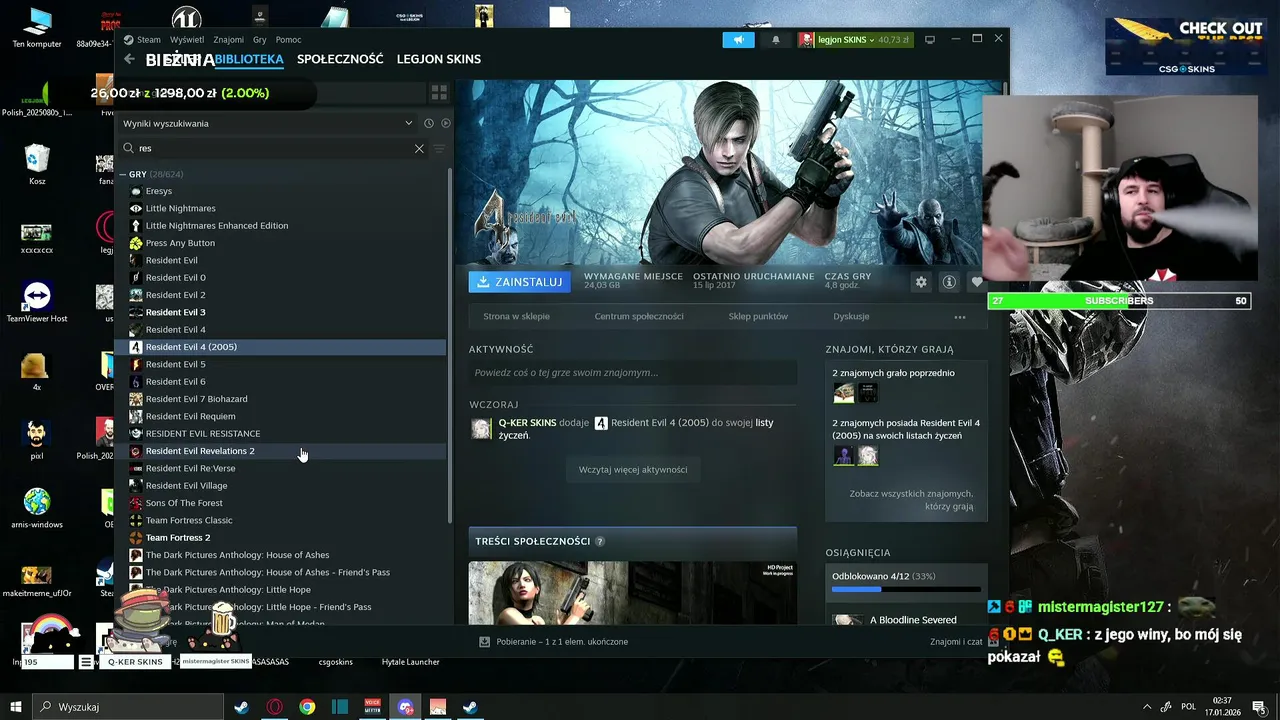This screenshot has width=1280, height=720.
Task: Switch to the SPOŁECZNOŚĆ tab
Action: tap(340, 59)
